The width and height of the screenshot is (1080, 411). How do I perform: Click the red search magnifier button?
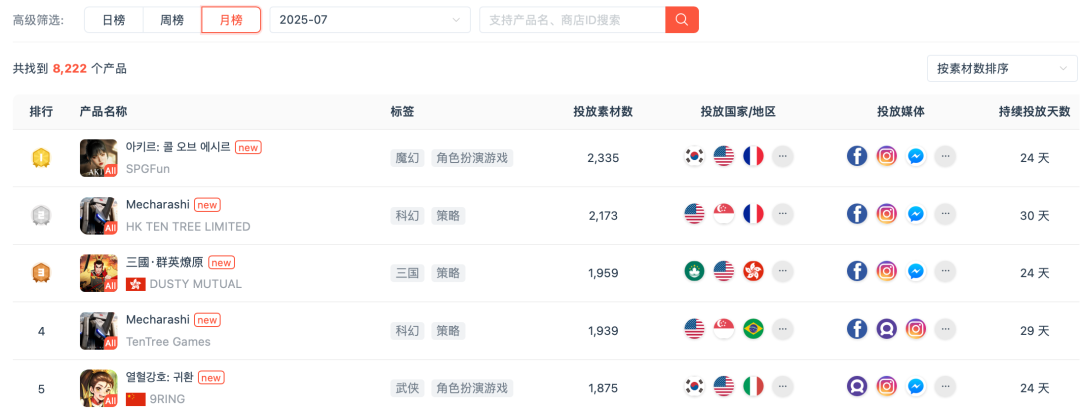[x=682, y=20]
